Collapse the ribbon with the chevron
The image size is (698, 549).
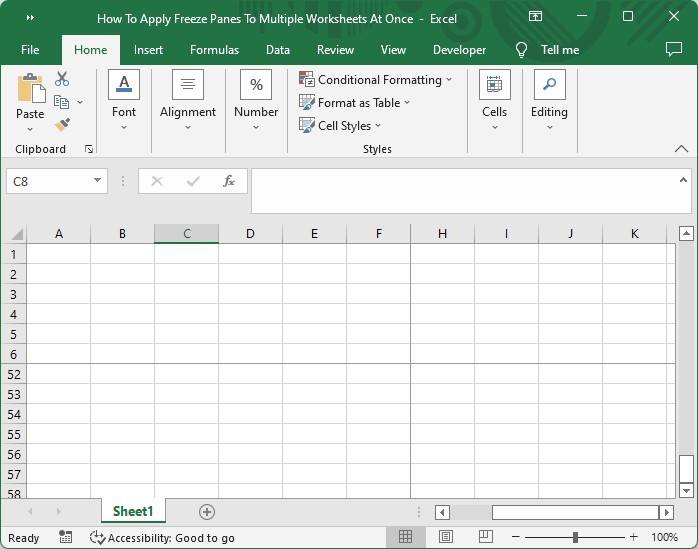pos(681,149)
